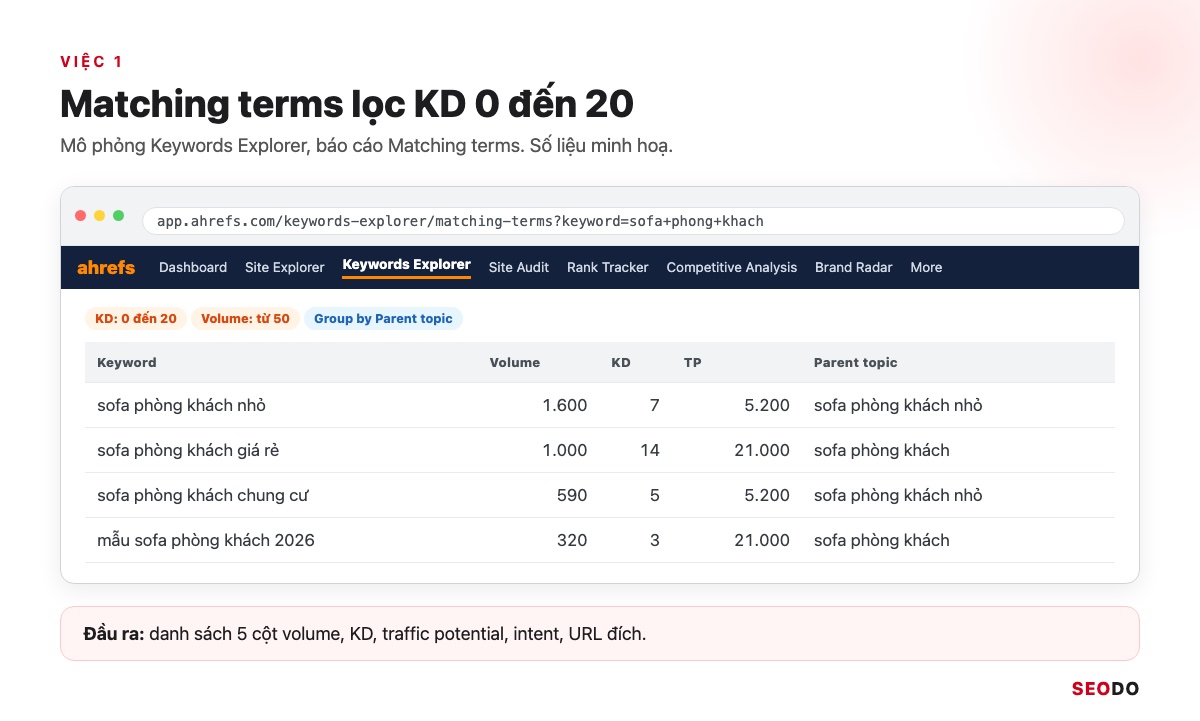Open the Dashboard menu item

click(x=193, y=267)
